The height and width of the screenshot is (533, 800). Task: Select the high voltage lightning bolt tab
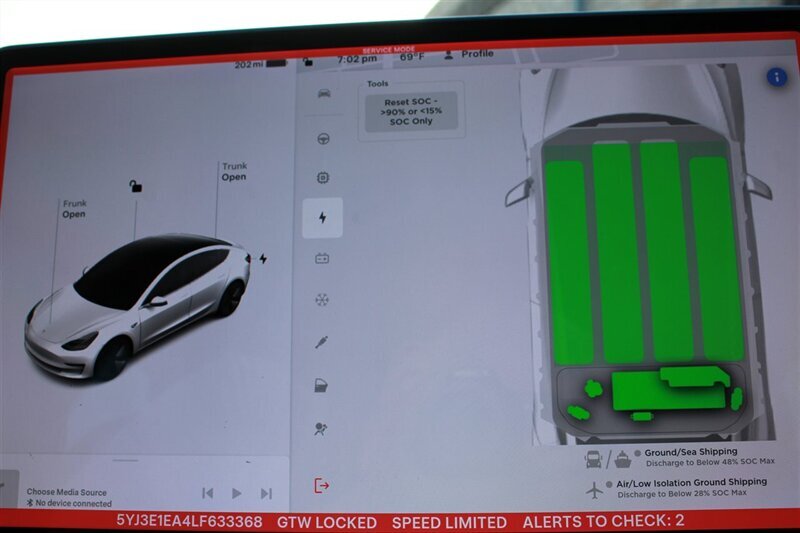point(322,218)
